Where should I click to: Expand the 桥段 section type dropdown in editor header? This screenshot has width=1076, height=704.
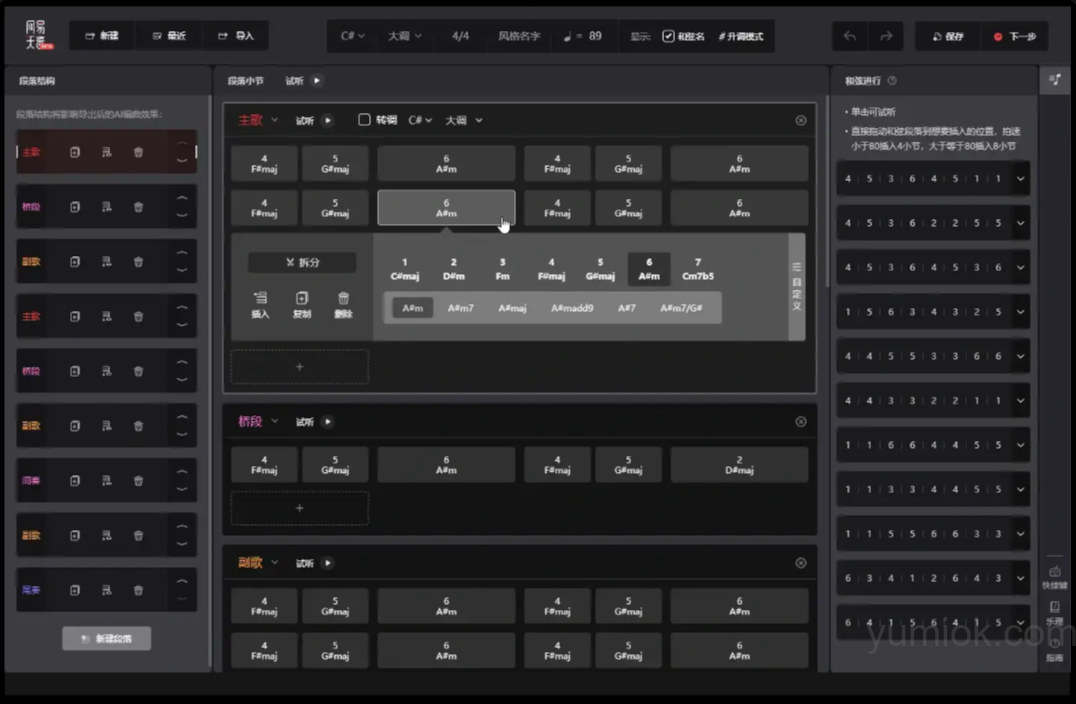click(x=274, y=421)
